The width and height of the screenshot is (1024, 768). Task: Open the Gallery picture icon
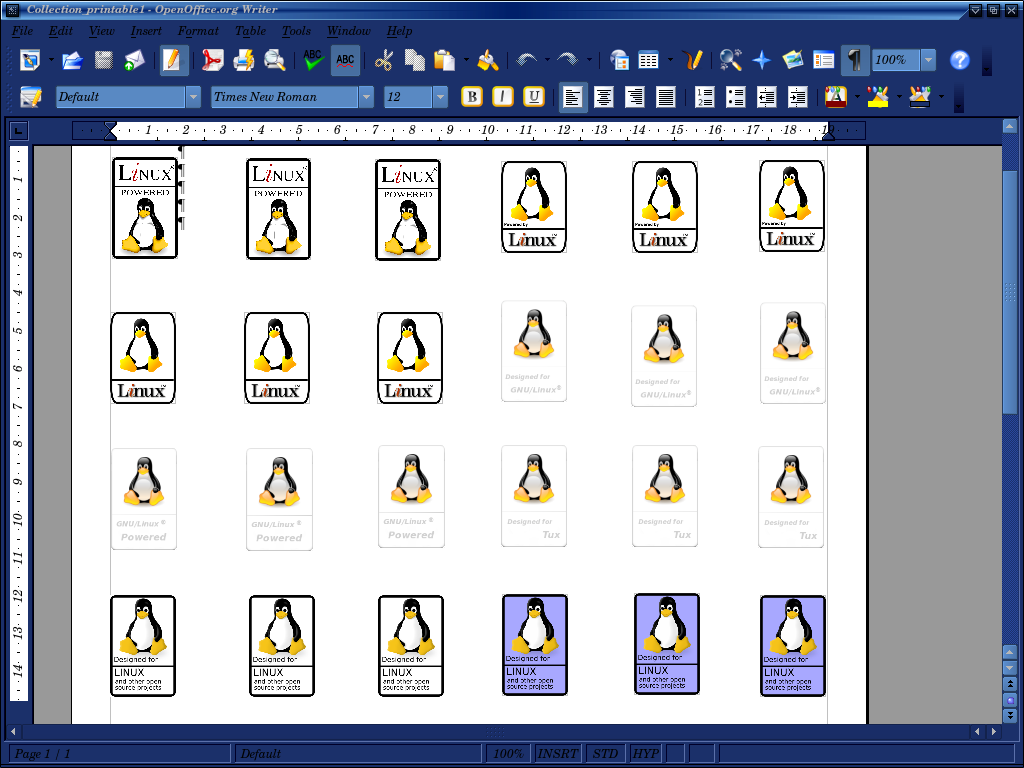pos(792,60)
